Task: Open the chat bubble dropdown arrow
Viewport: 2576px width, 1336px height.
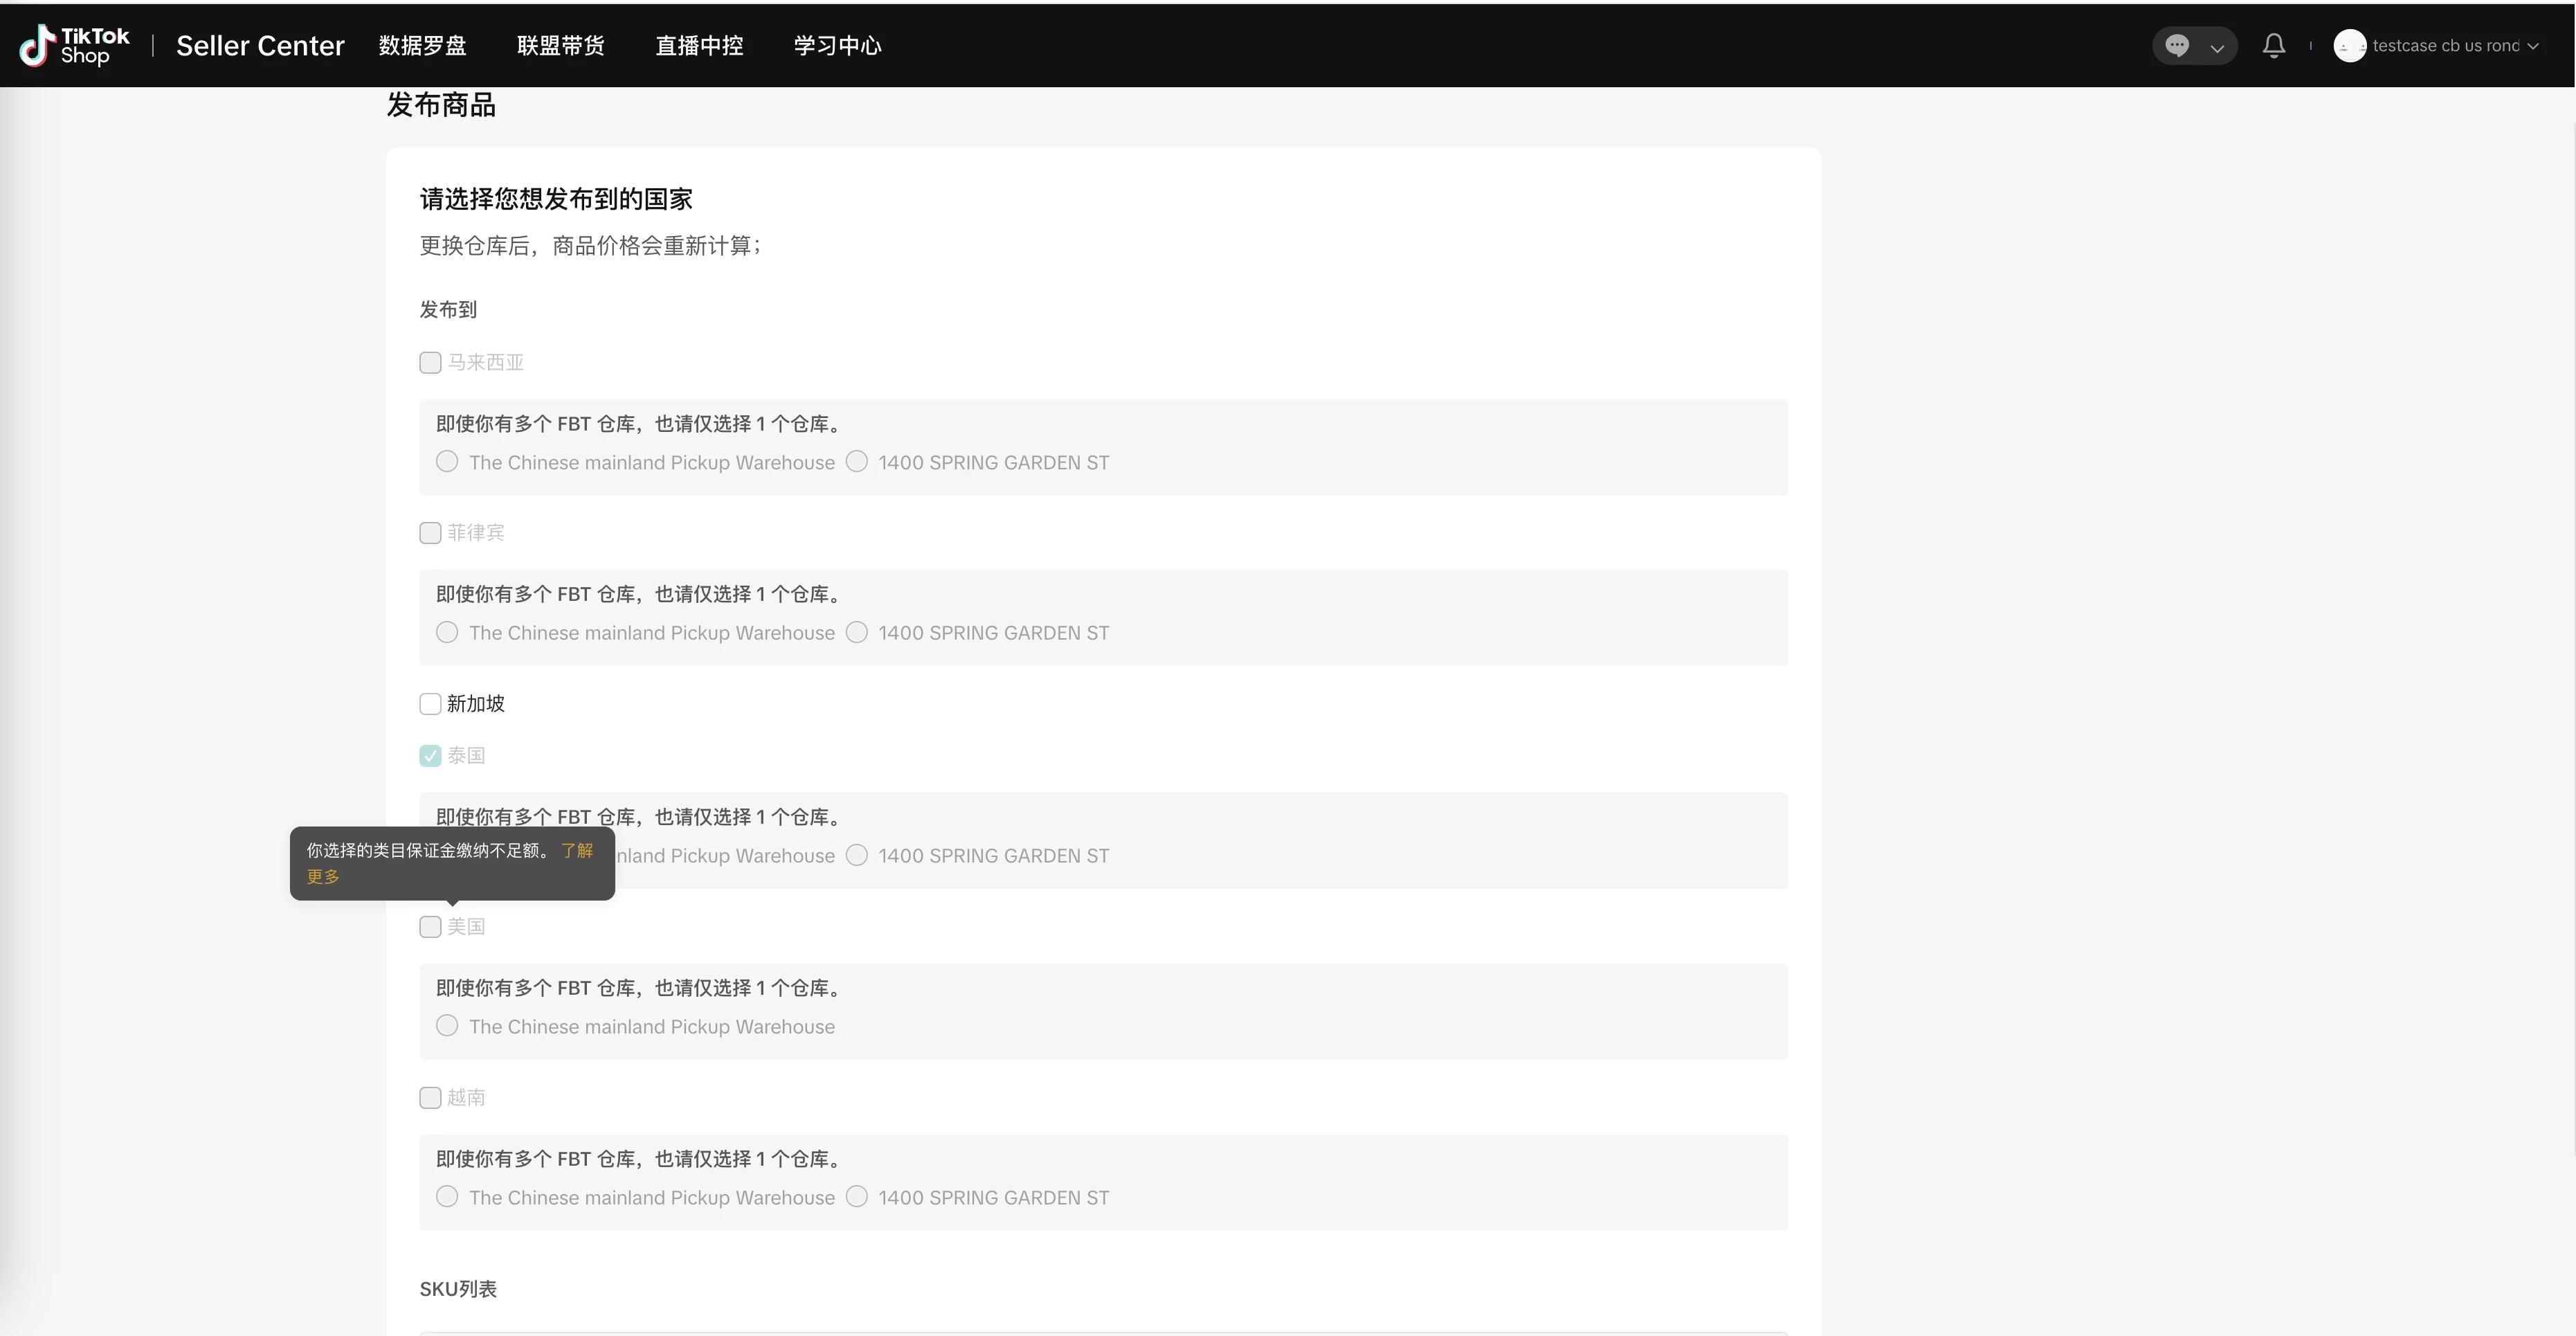Action: tap(2218, 45)
